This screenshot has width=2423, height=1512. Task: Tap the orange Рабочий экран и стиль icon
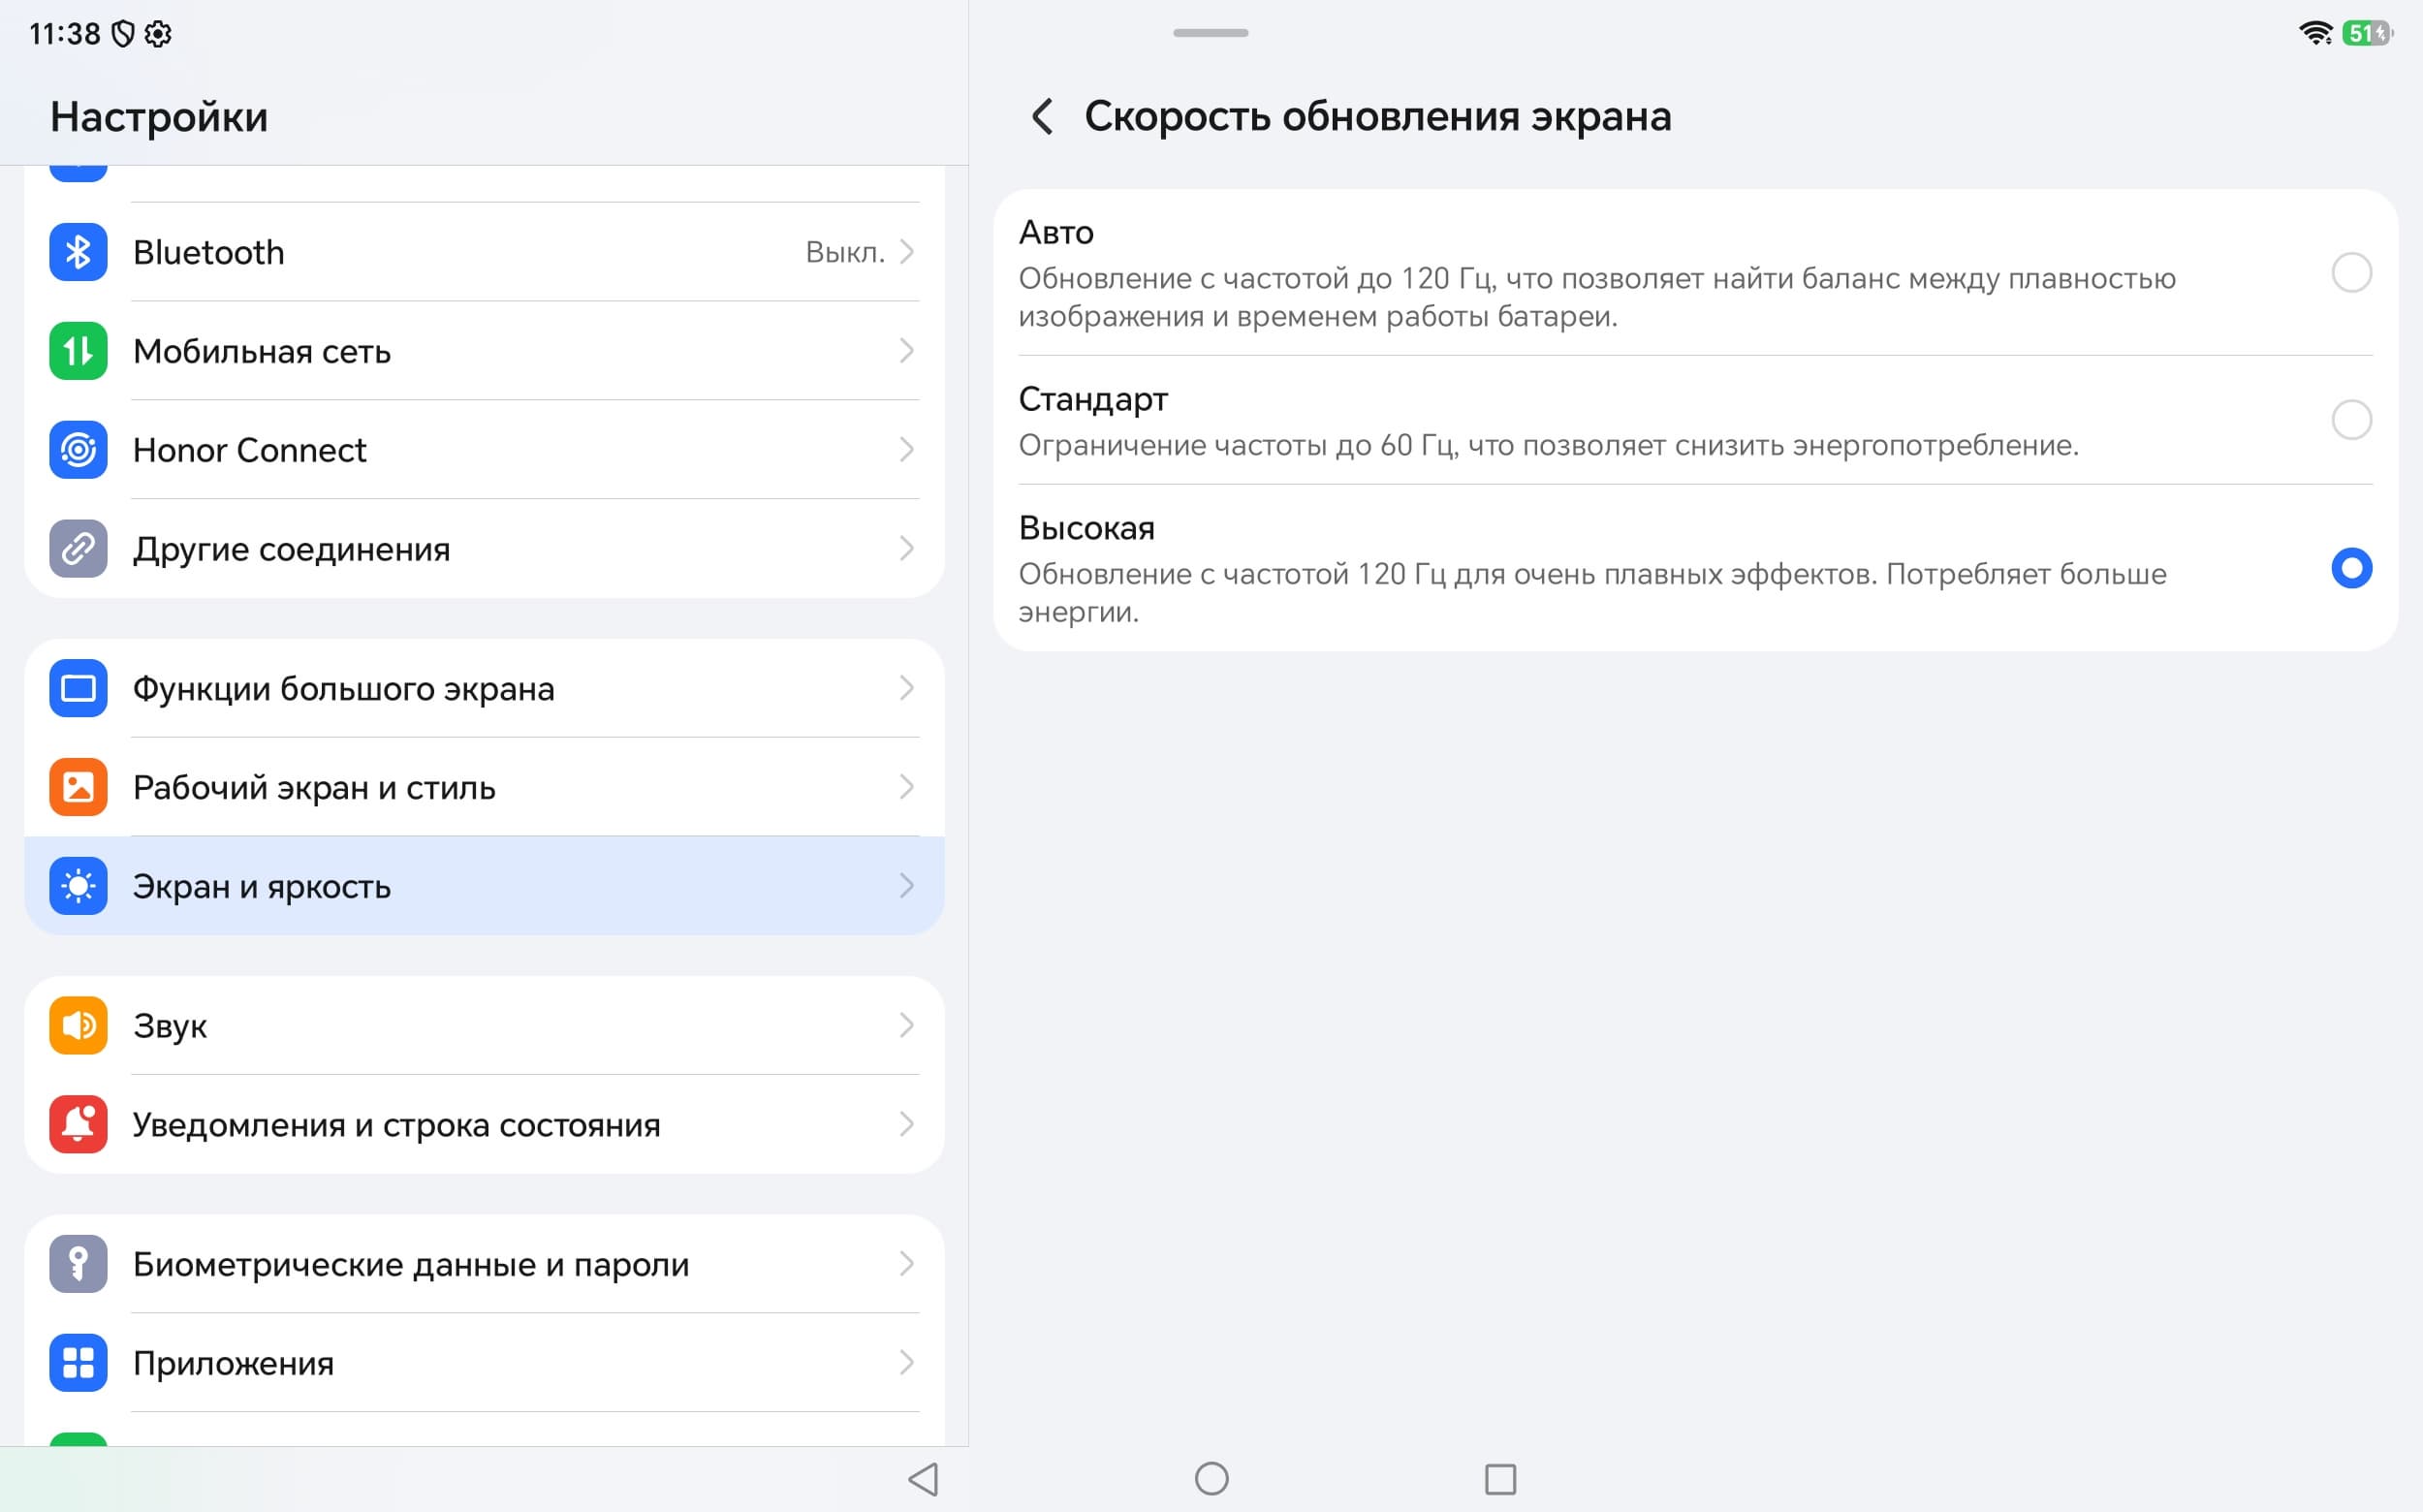point(78,787)
